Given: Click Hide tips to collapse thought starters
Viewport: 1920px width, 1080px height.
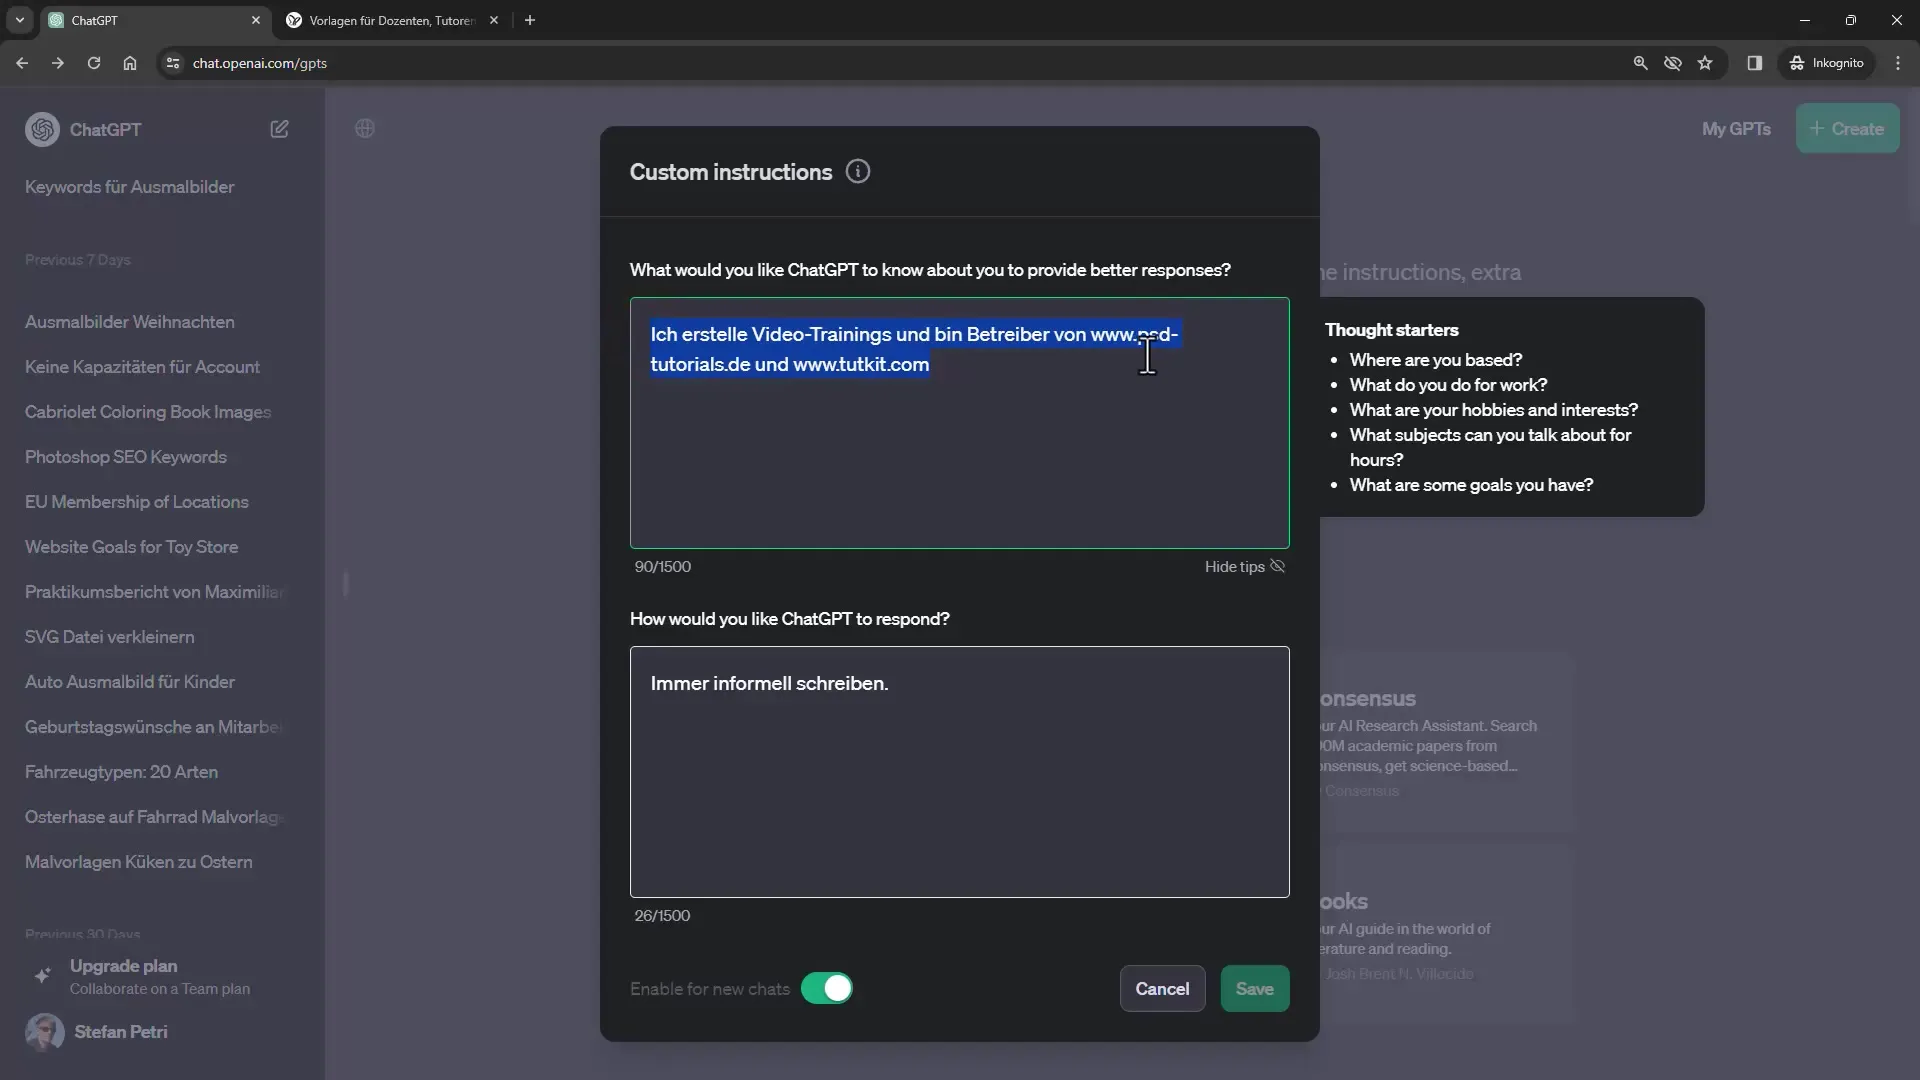Looking at the screenshot, I should click(x=1244, y=567).
